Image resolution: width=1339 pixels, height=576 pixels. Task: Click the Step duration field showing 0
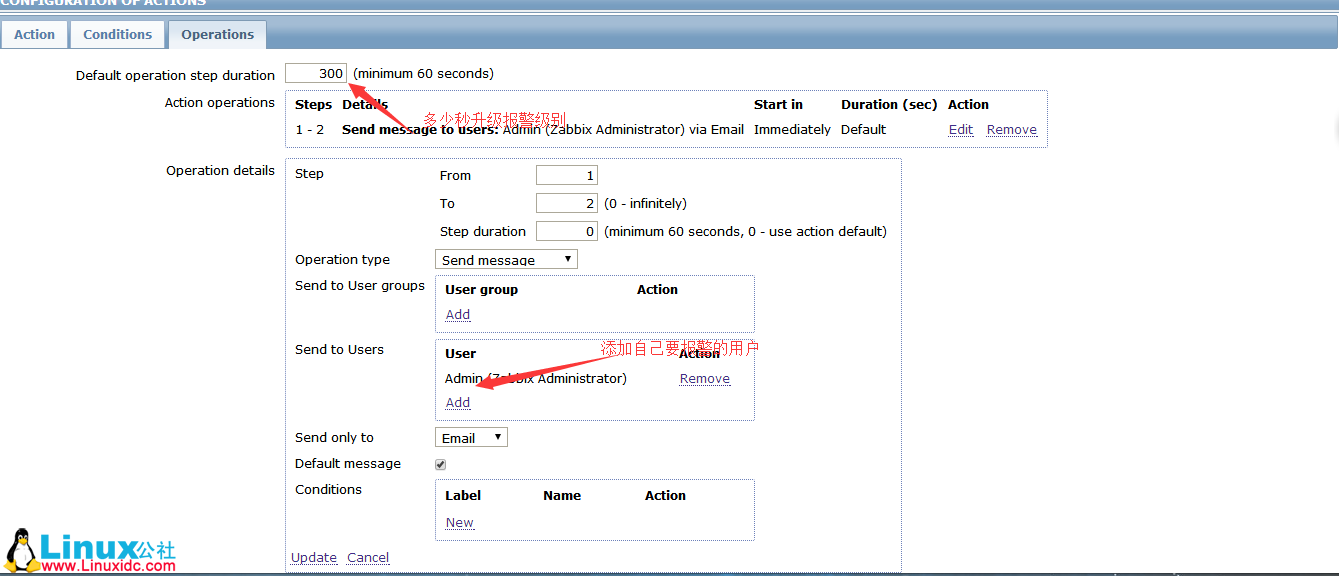566,230
